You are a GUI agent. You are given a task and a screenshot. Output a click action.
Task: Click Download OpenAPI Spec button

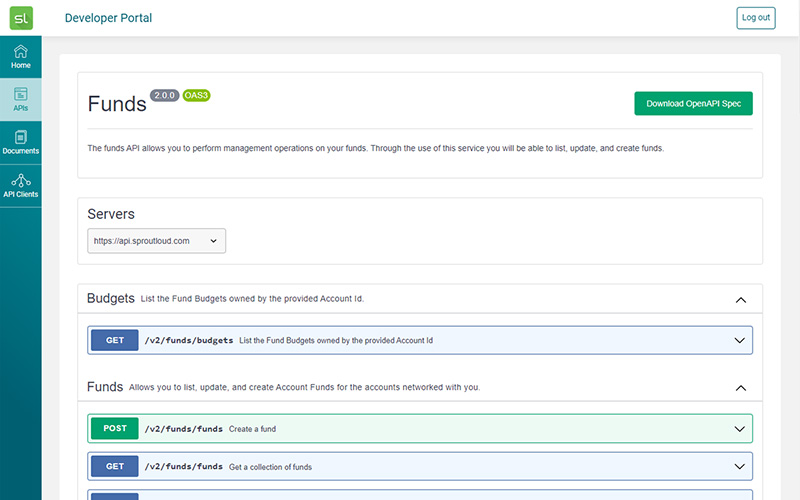coord(693,104)
